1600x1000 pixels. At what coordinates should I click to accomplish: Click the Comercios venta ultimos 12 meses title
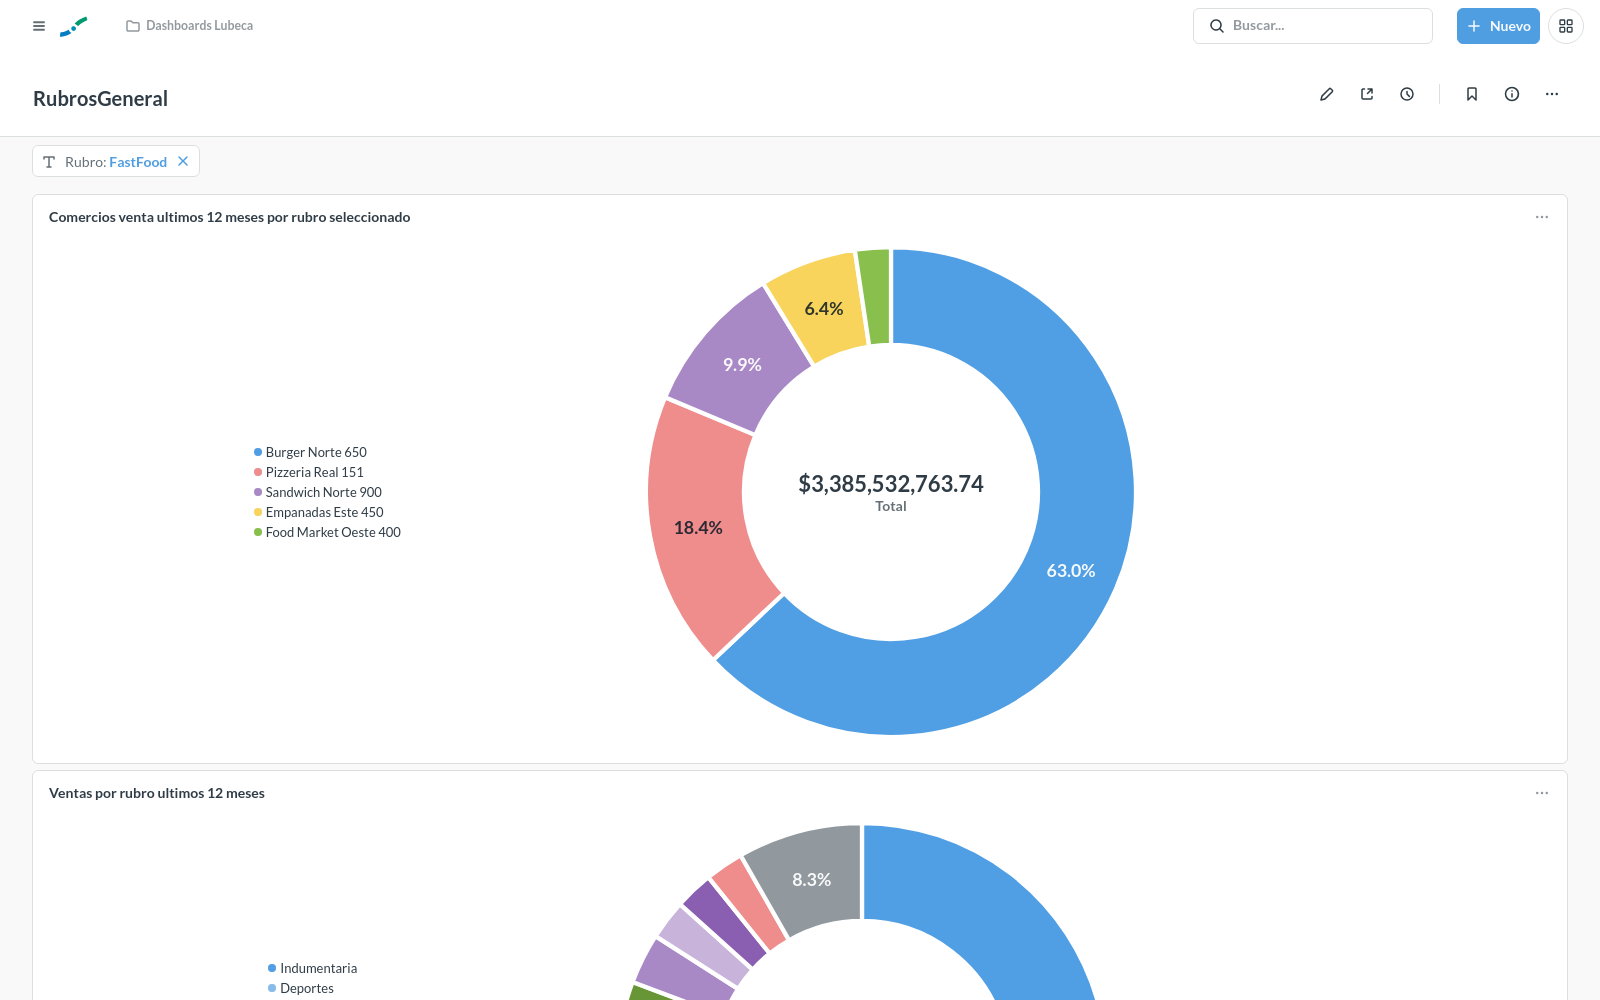pyautogui.click(x=229, y=217)
